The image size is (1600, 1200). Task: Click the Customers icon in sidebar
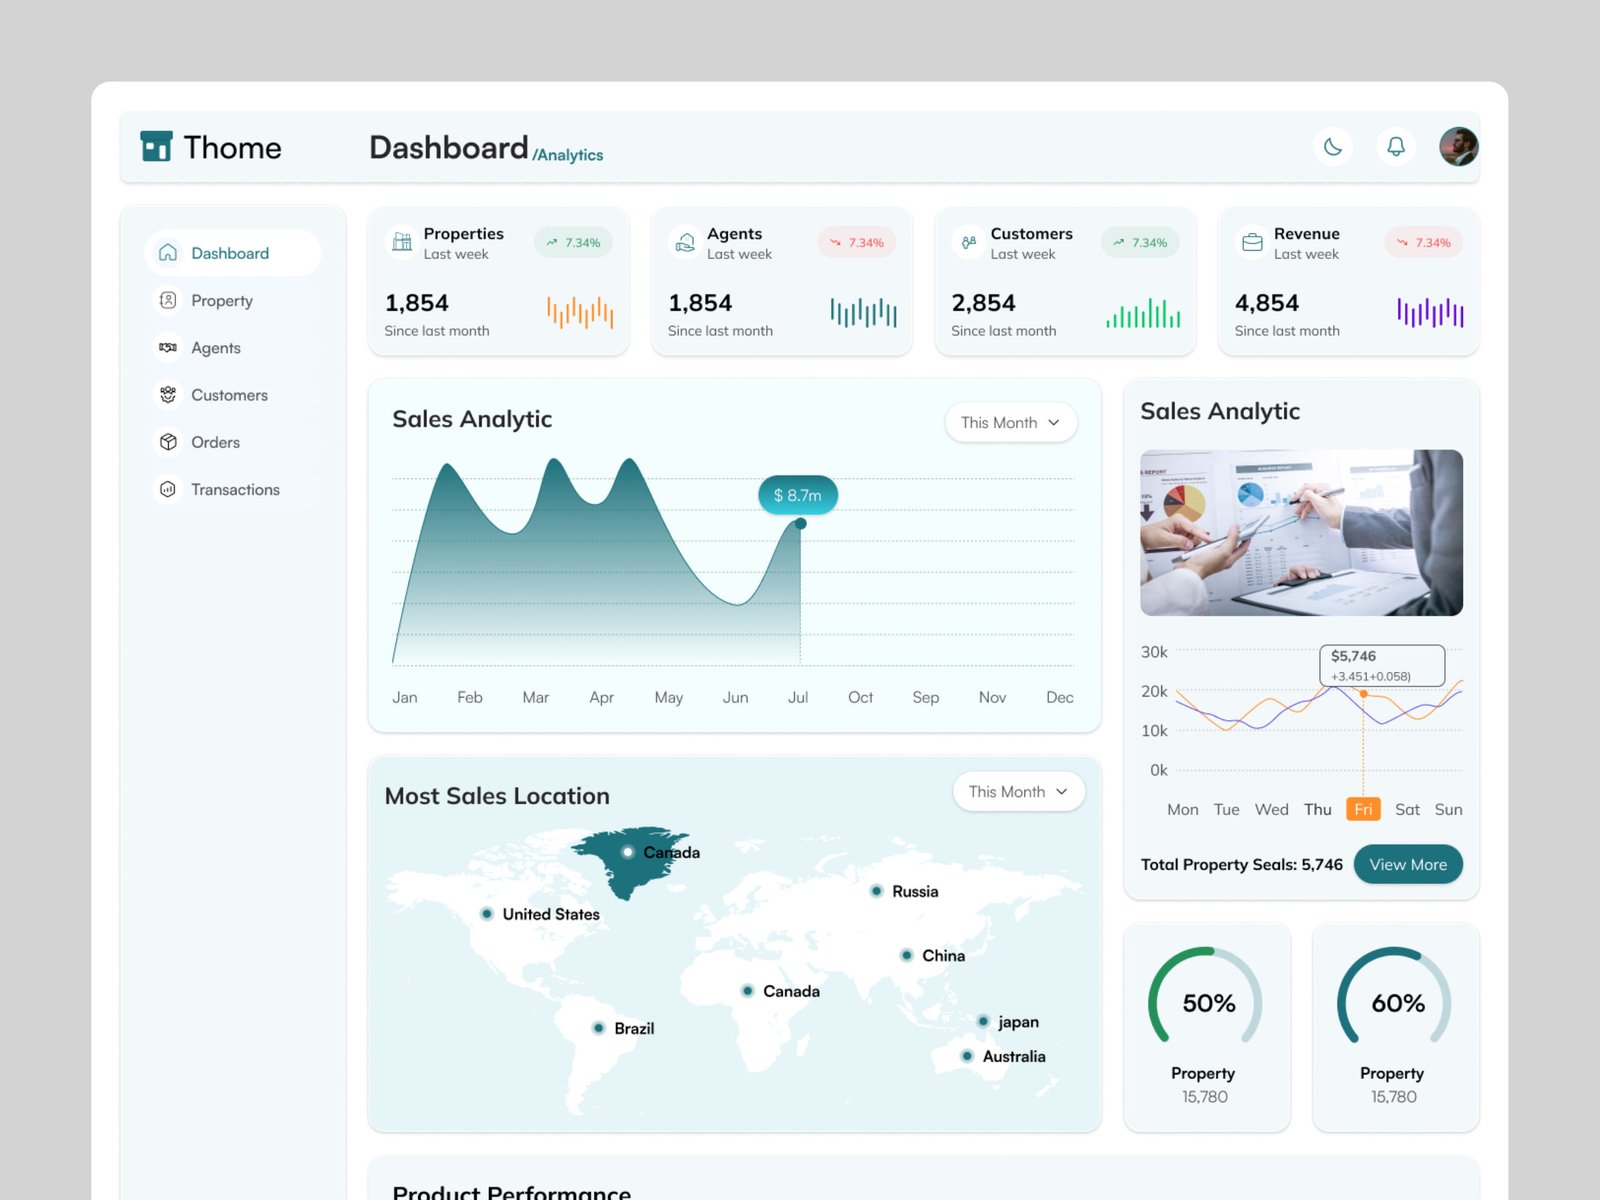[168, 395]
